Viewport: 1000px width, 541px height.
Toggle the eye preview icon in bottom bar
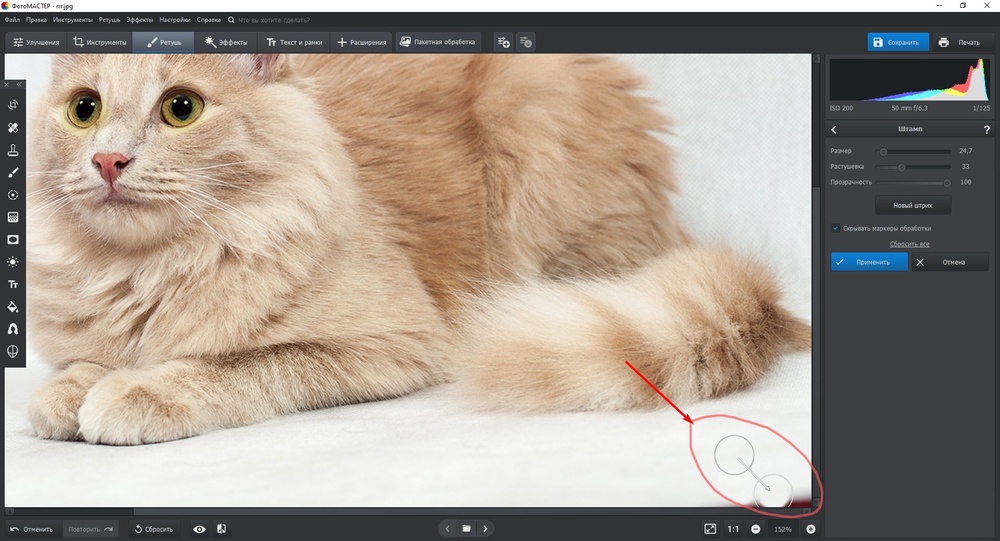point(200,529)
